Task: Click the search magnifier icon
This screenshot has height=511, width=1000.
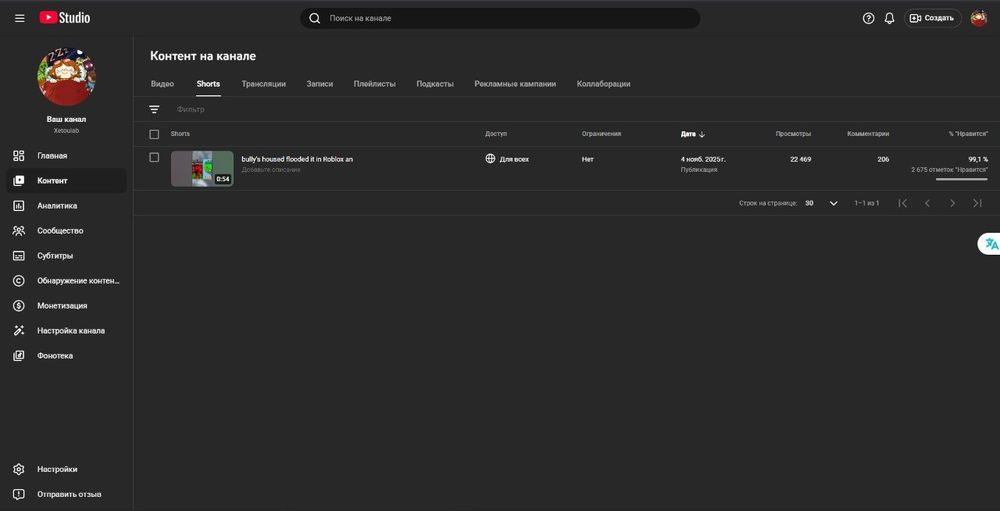Action: point(314,19)
